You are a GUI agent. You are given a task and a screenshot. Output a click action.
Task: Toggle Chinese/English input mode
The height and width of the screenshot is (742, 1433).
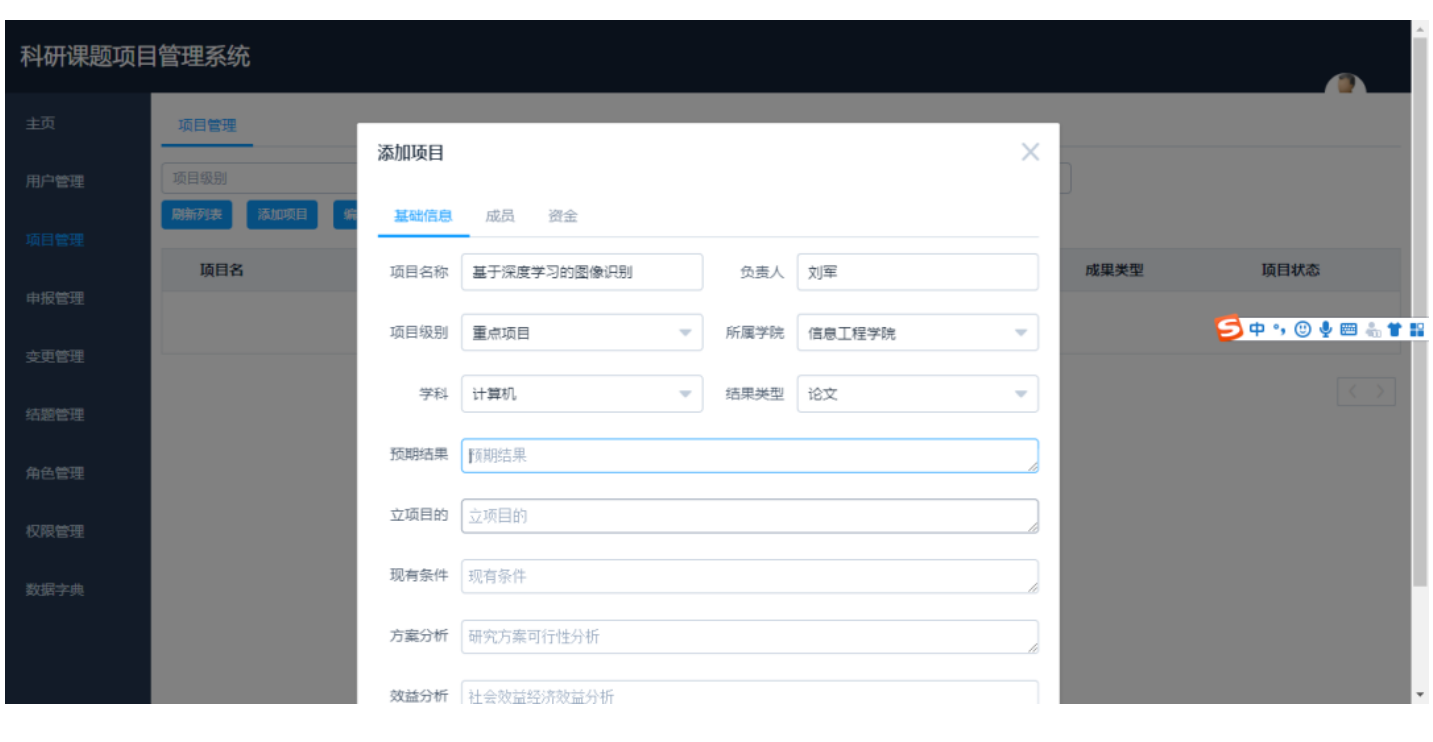[1258, 328]
